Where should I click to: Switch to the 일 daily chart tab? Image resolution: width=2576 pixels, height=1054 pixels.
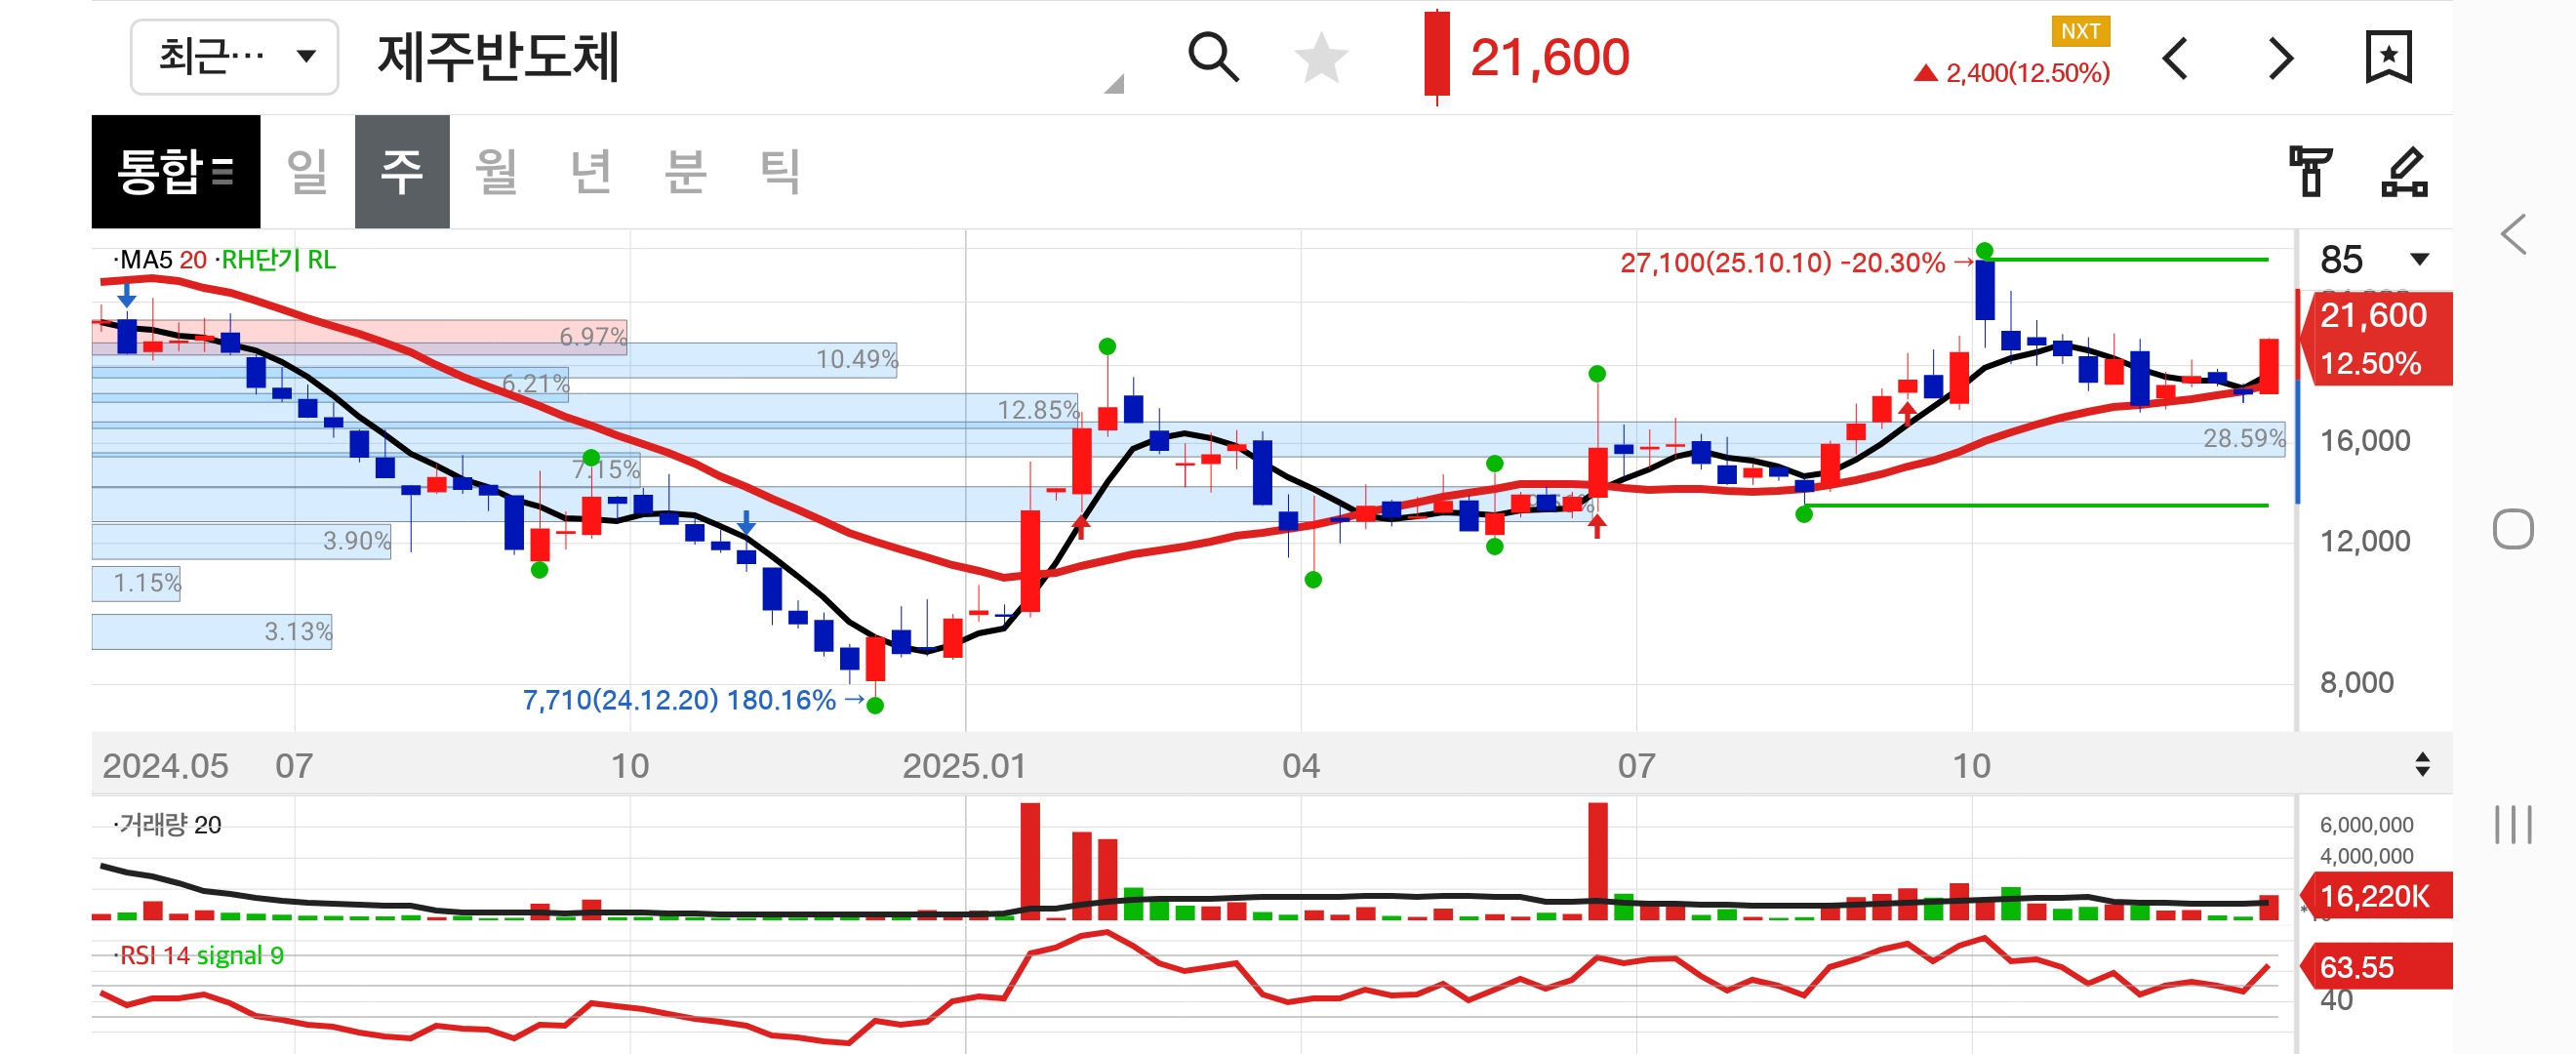(307, 171)
